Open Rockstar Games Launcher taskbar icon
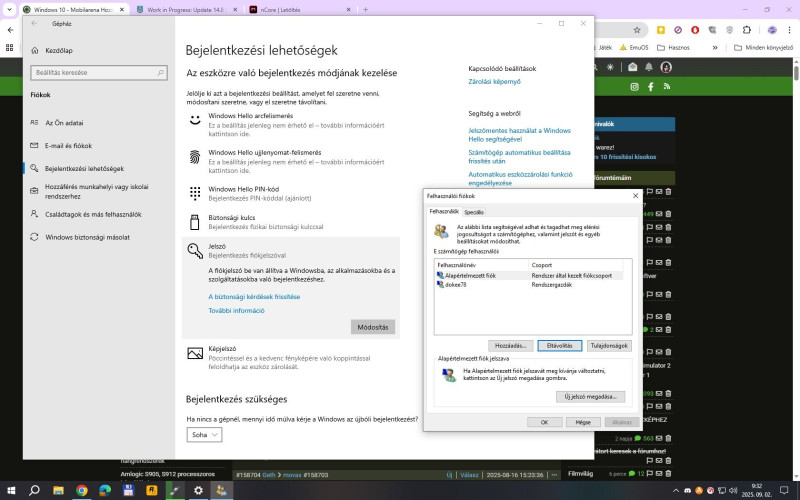Viewport: 800px width, 500px height. [152, 490]
